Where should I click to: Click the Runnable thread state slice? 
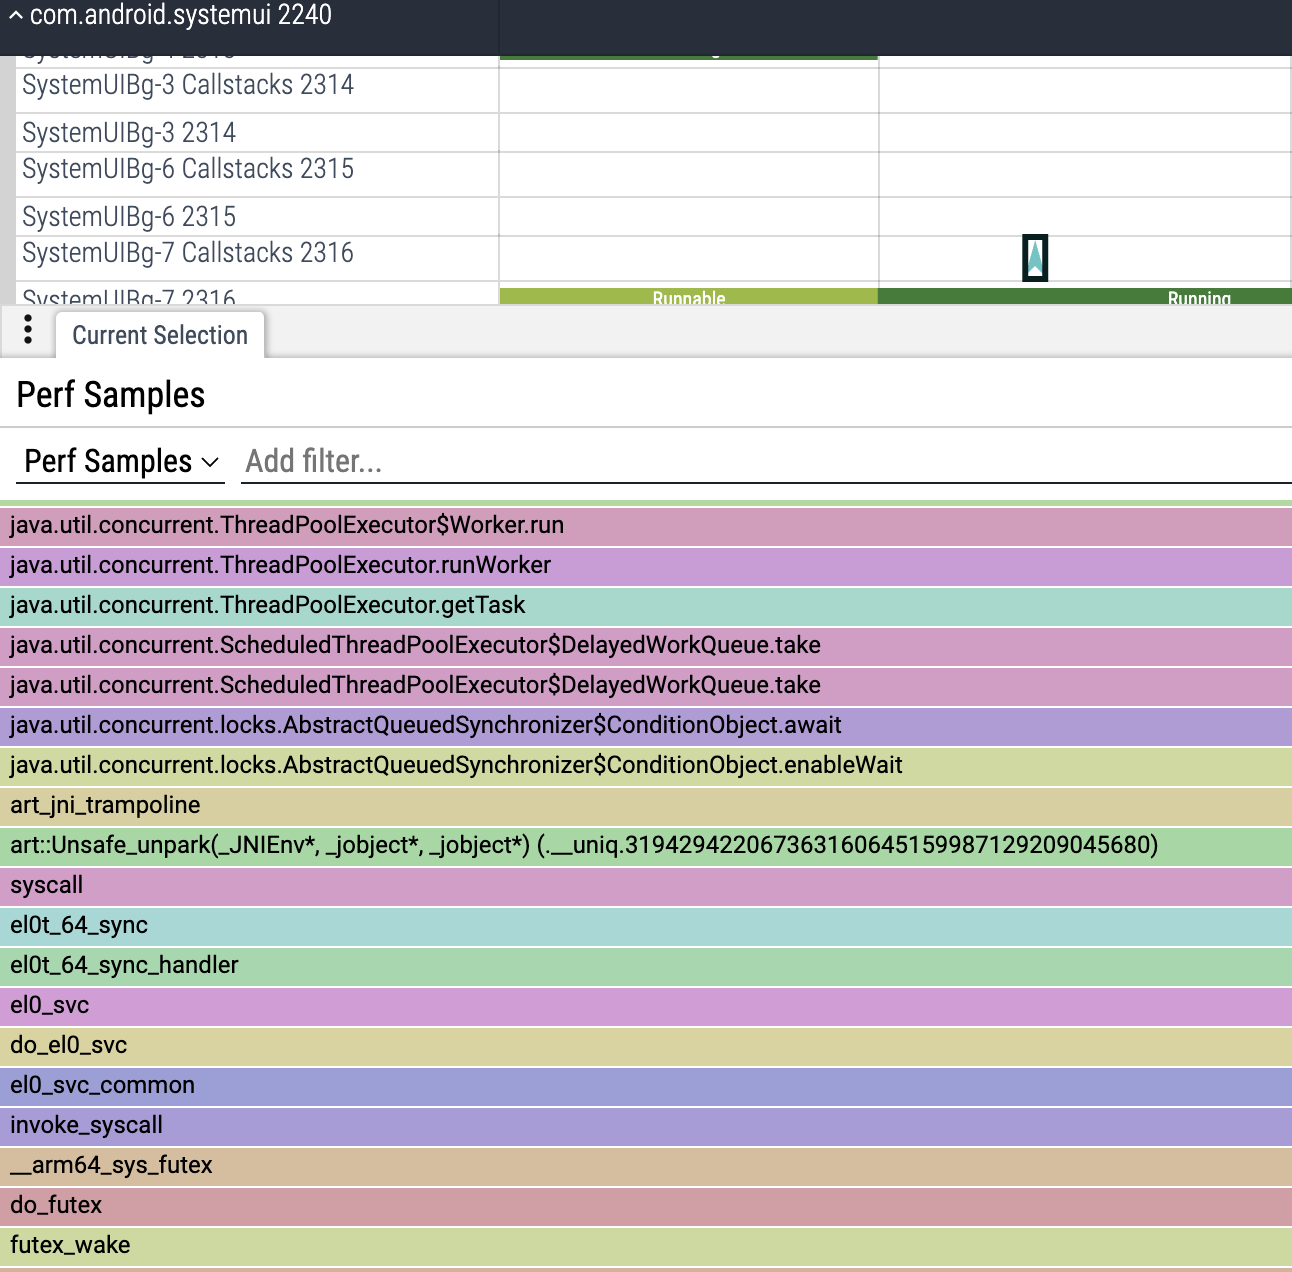tap(688, 297)
